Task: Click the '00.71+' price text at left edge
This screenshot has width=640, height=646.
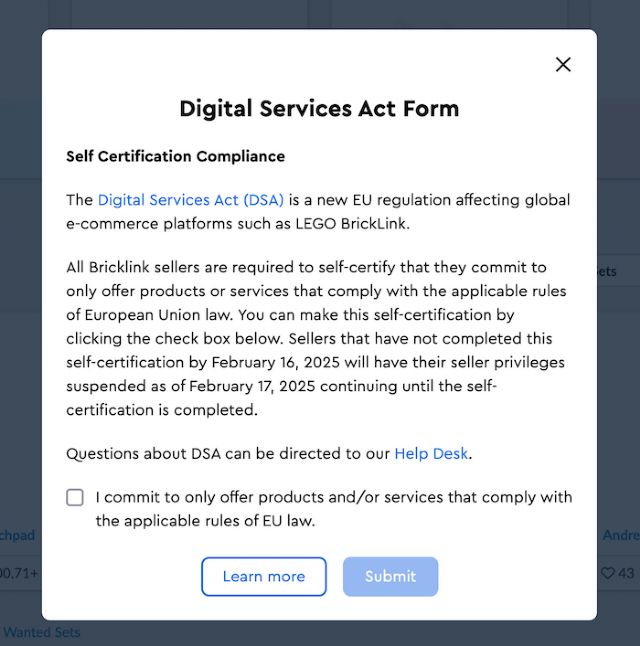Action: click(x=19, y=573)
